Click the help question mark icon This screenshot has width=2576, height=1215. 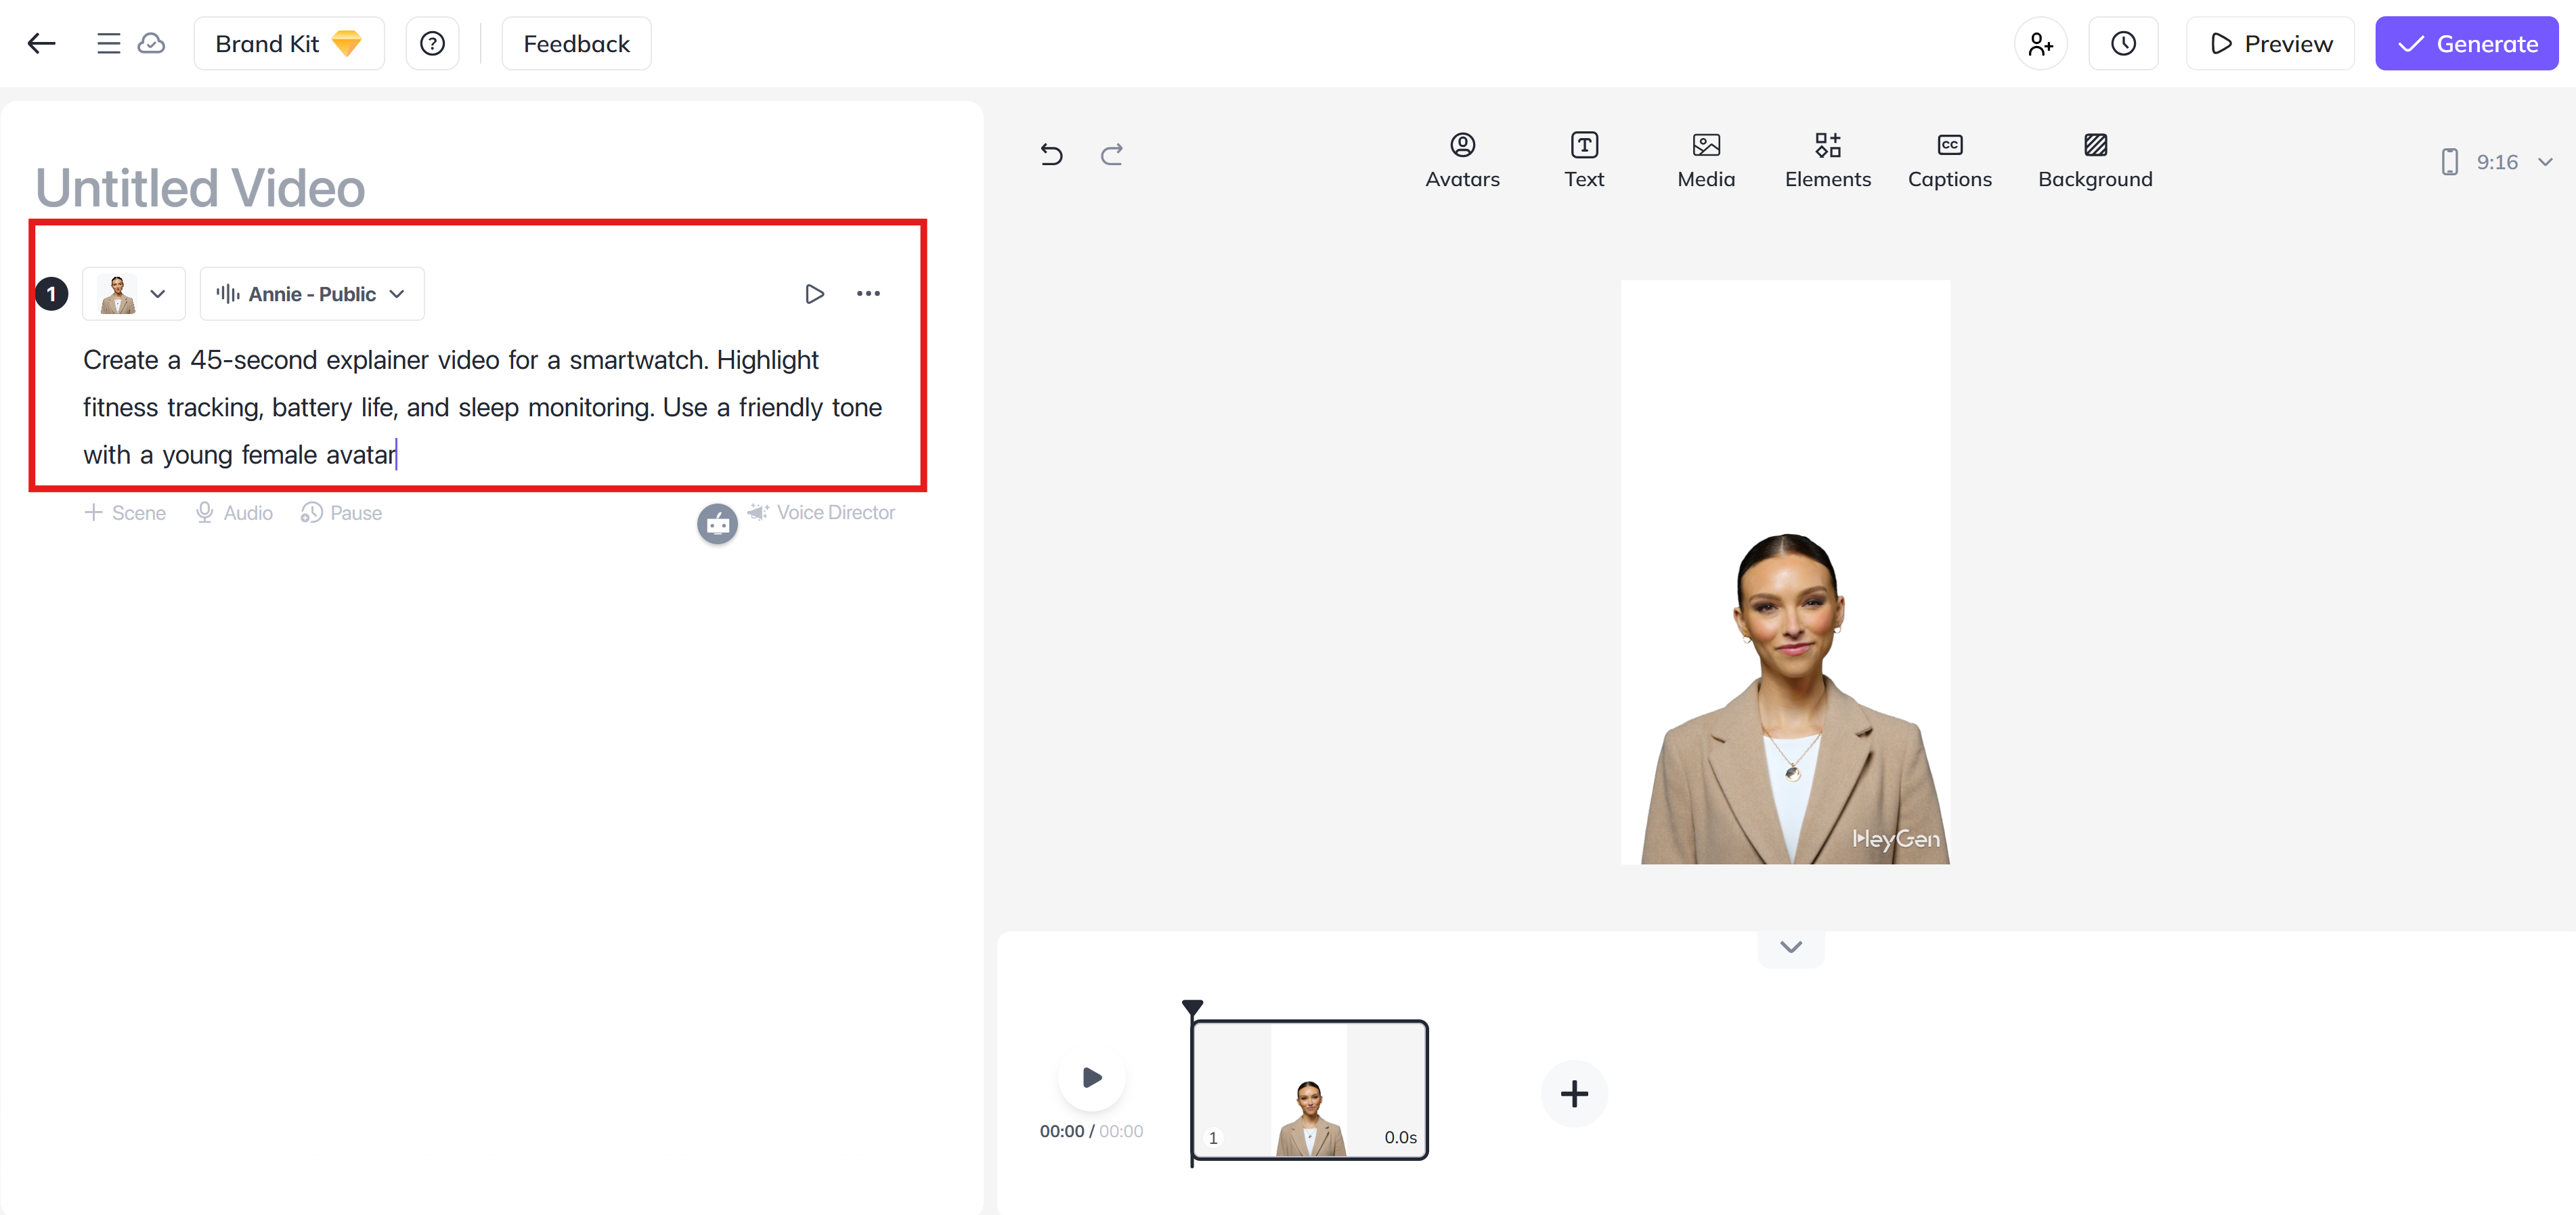tap(432, 43)
